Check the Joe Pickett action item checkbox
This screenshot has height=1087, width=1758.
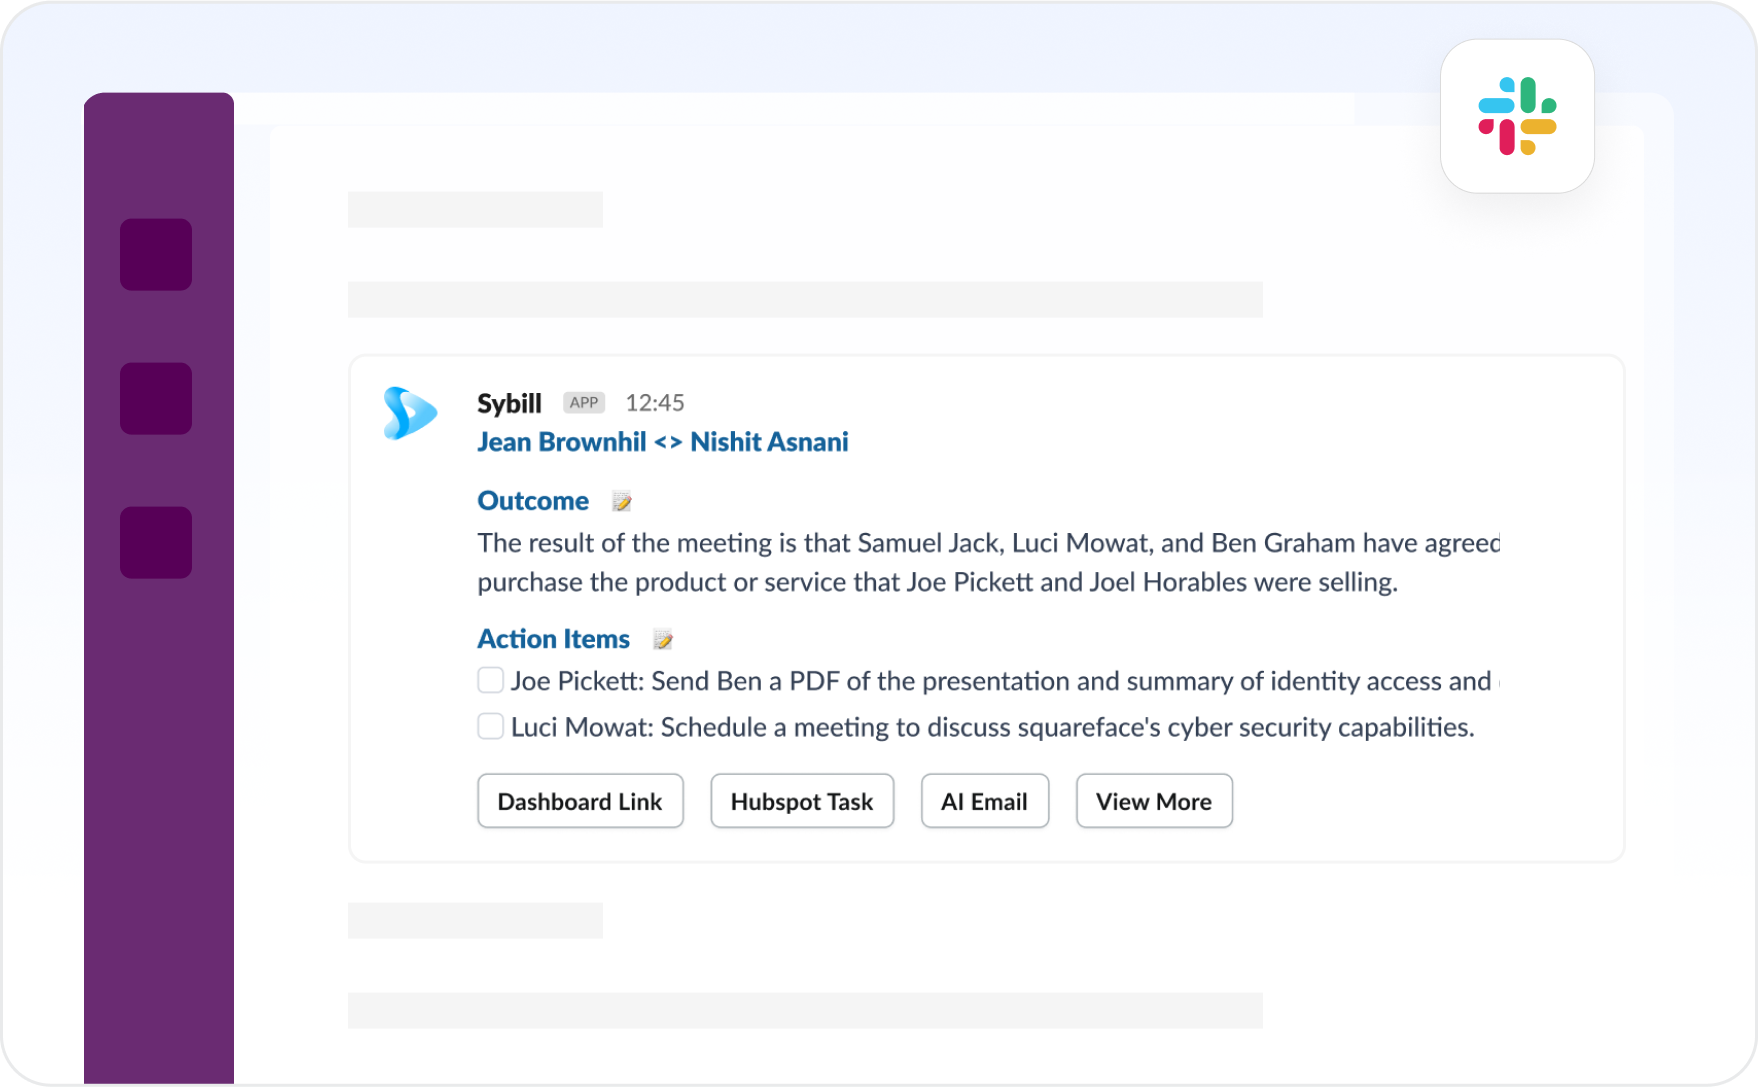click(x=490, y=680)
